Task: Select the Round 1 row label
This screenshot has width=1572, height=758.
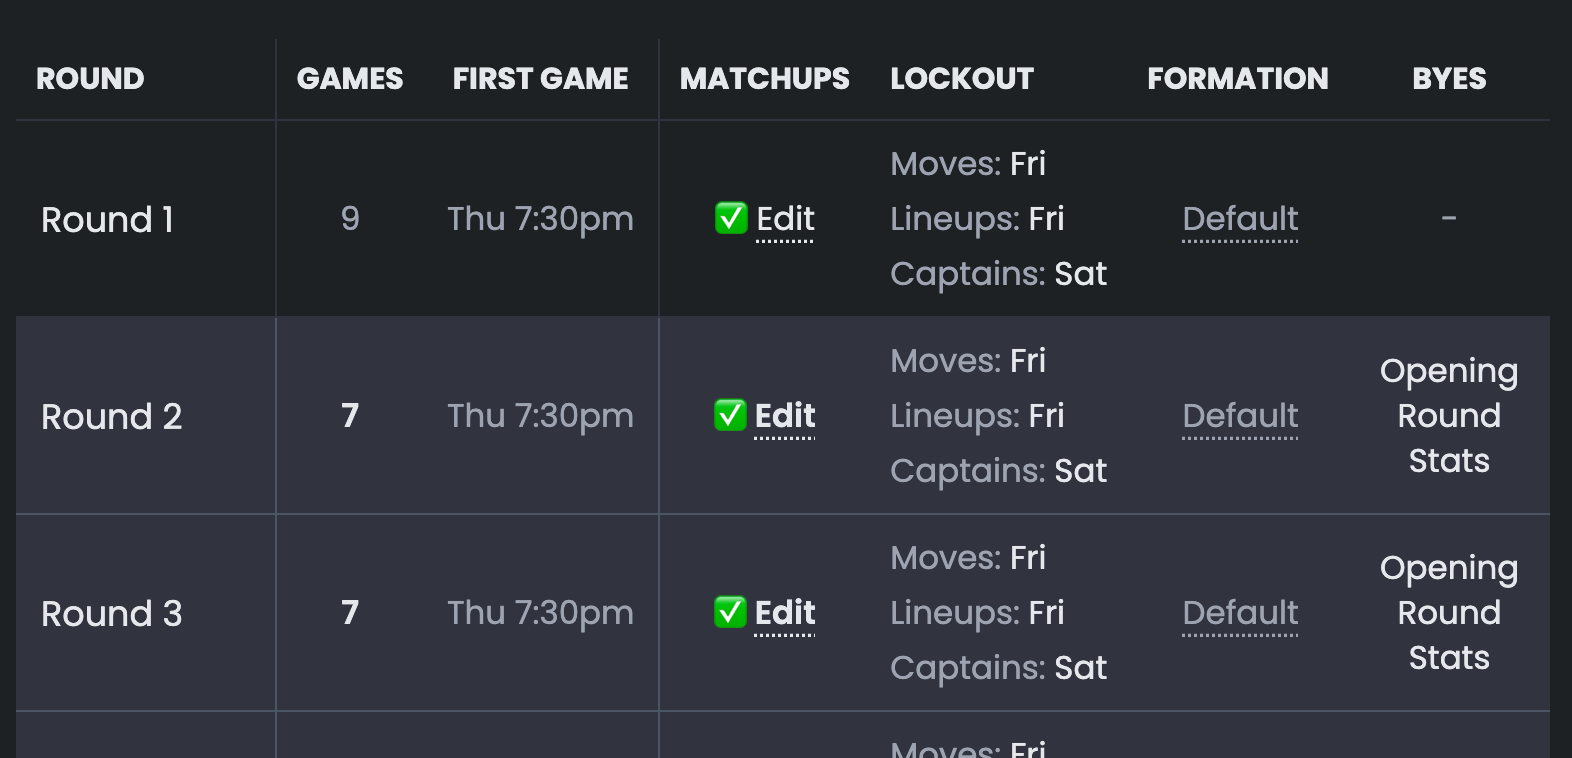Action: point(110,219)
